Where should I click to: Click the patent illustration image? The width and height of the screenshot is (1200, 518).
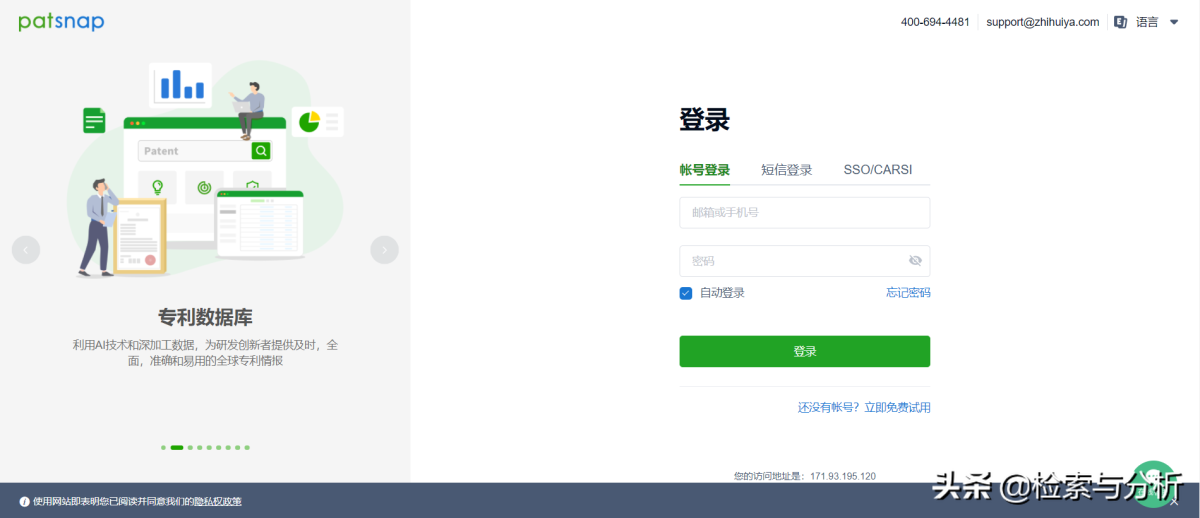tap(205, 170)
